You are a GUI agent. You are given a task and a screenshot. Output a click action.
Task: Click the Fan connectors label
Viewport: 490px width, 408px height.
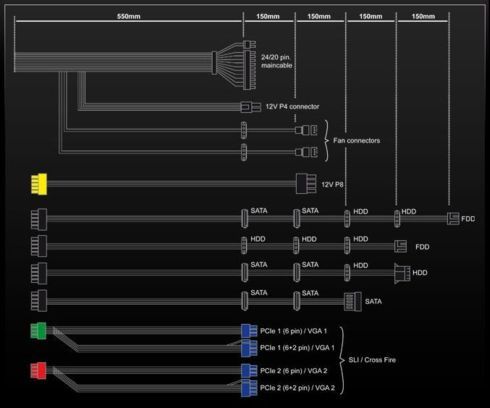pos(356,141)
